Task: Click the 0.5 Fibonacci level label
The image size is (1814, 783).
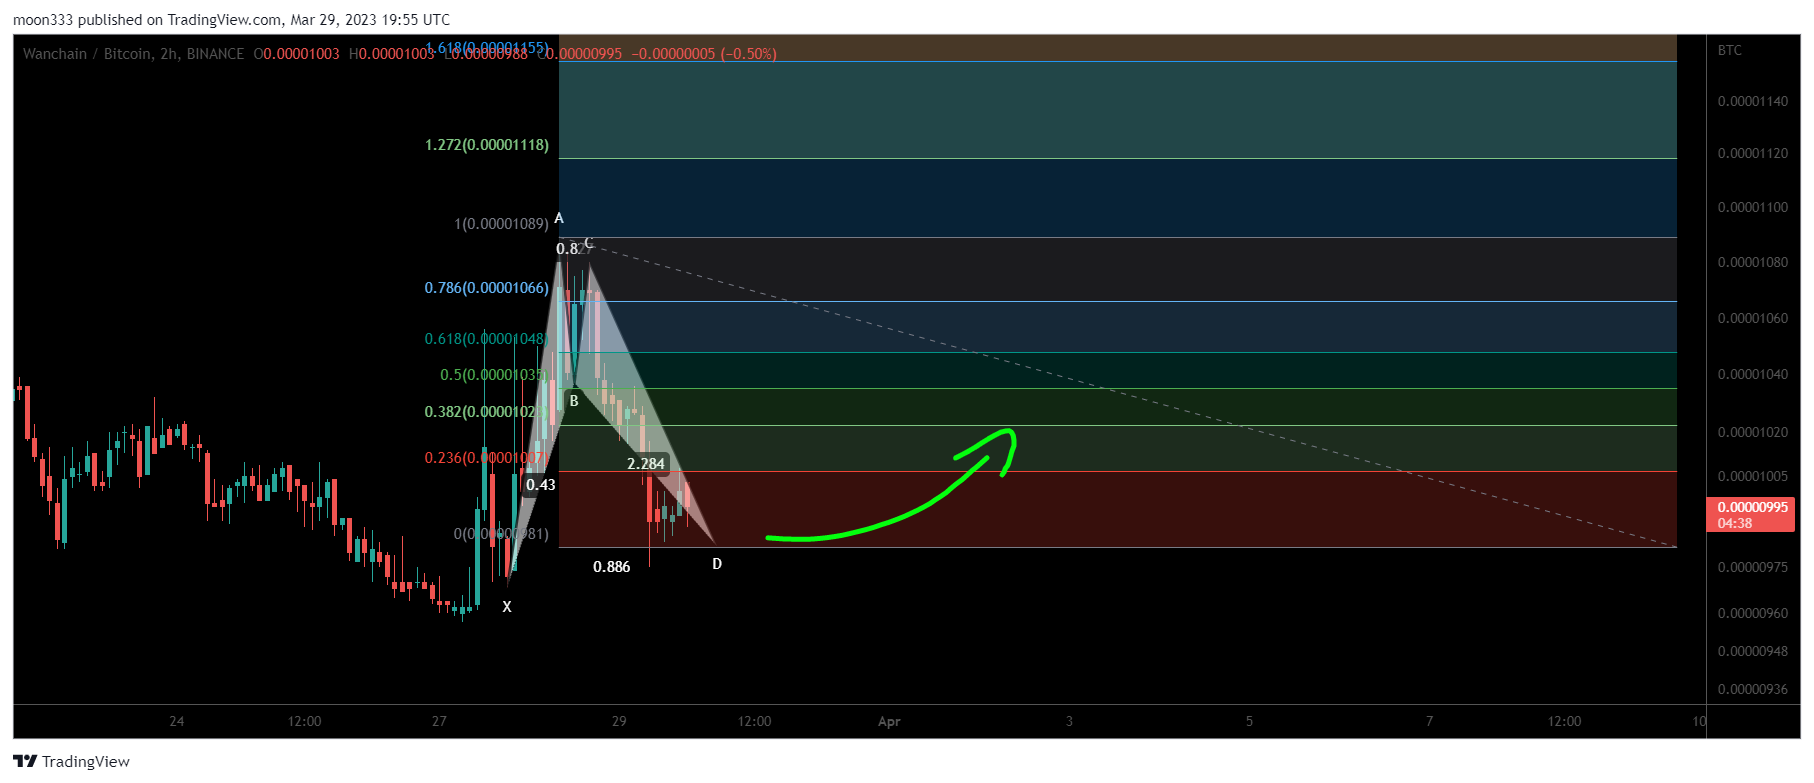Action: (494, 375)
